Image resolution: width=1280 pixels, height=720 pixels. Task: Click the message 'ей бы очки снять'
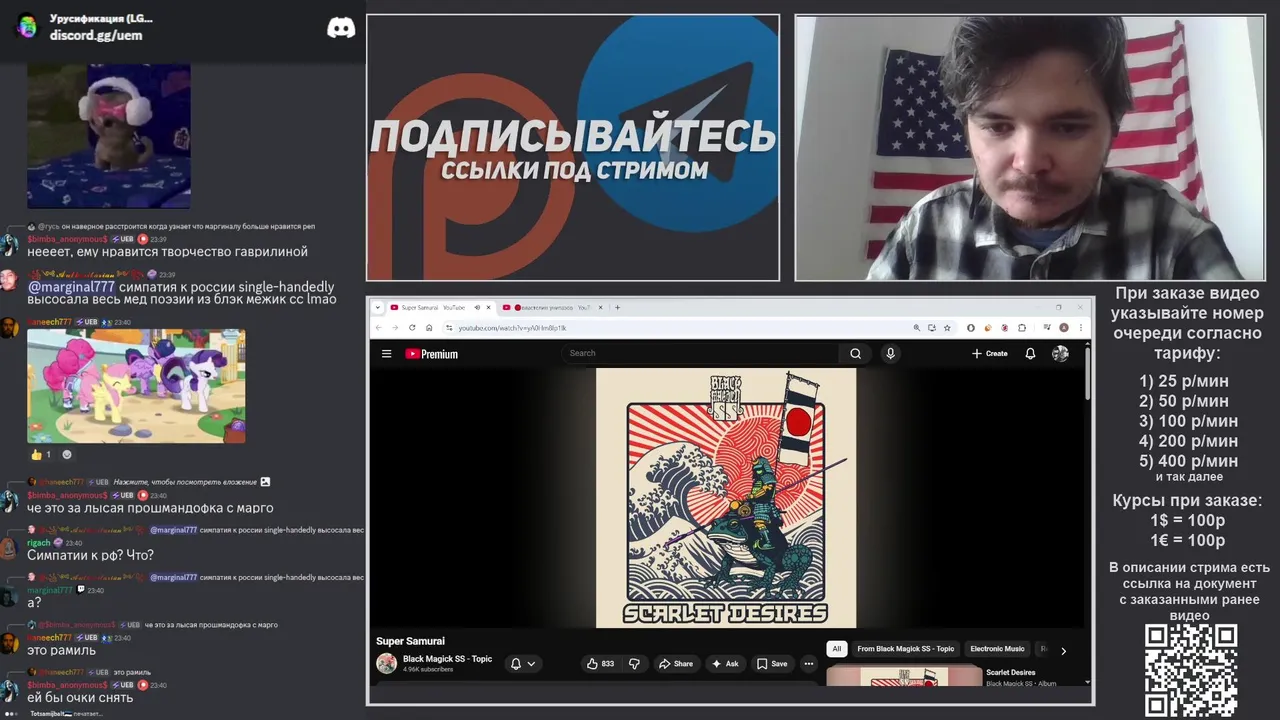click(80, 697)
